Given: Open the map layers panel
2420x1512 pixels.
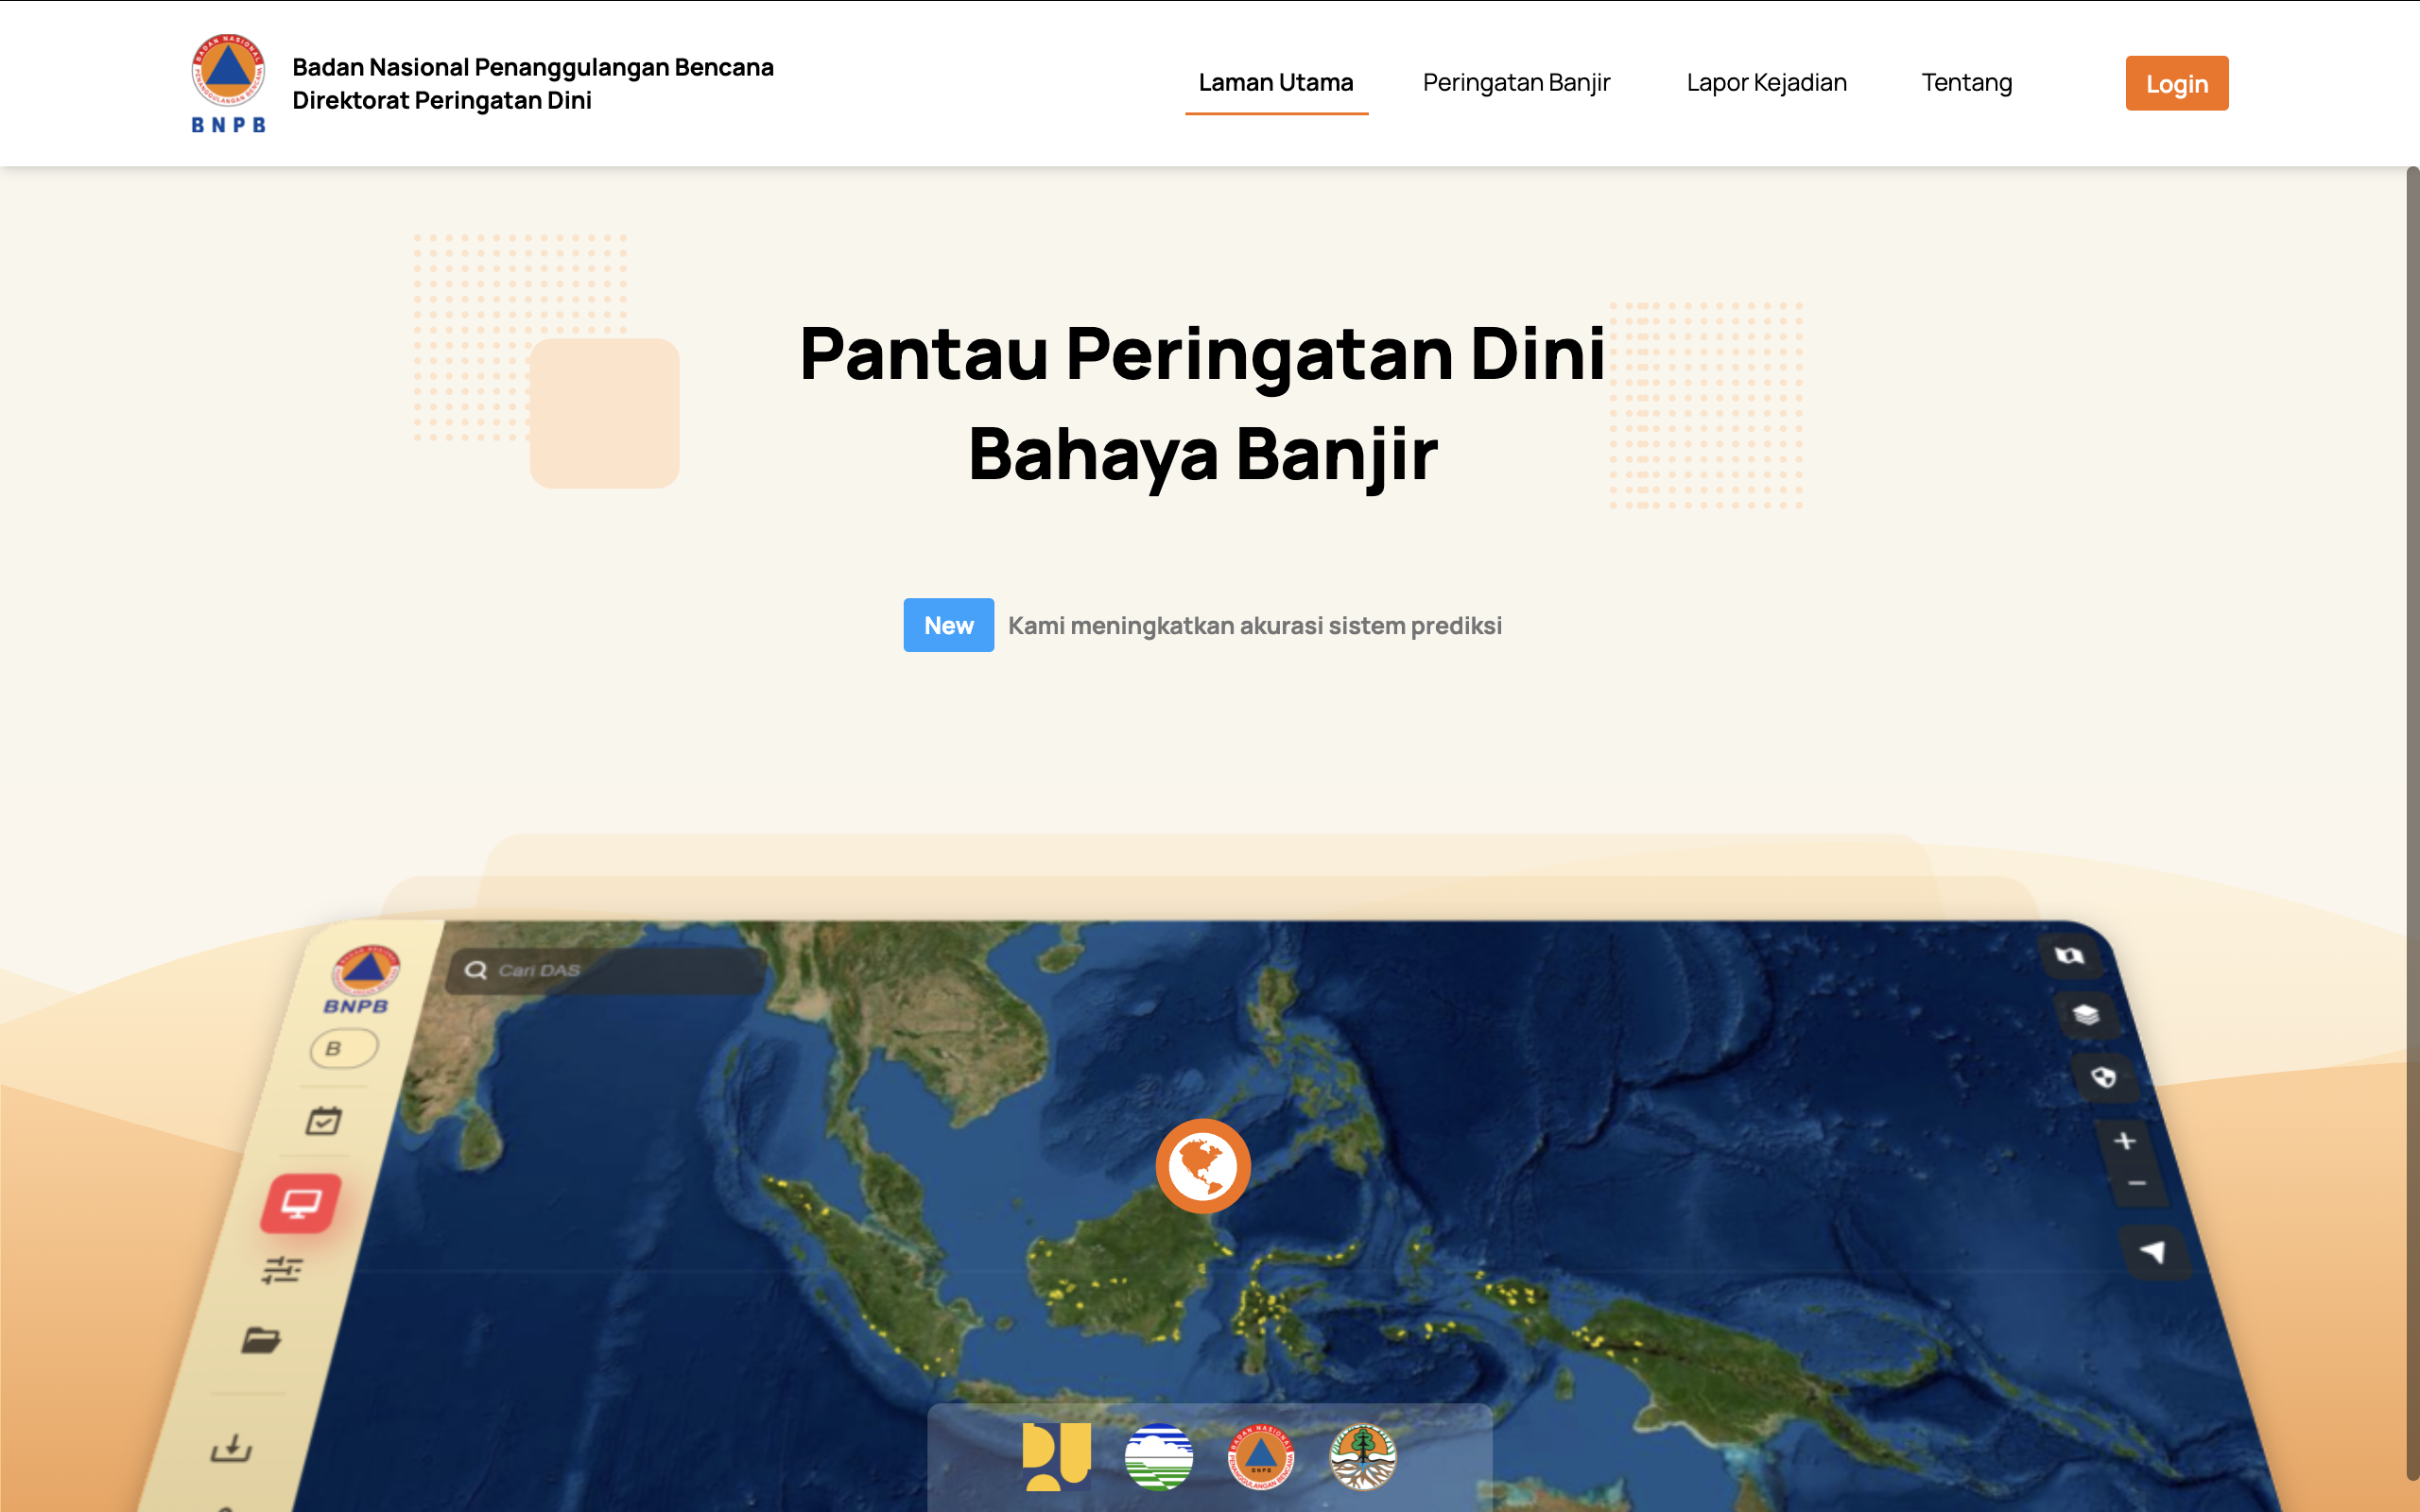Looking at the screenshot, I should pos(2090,1018).
